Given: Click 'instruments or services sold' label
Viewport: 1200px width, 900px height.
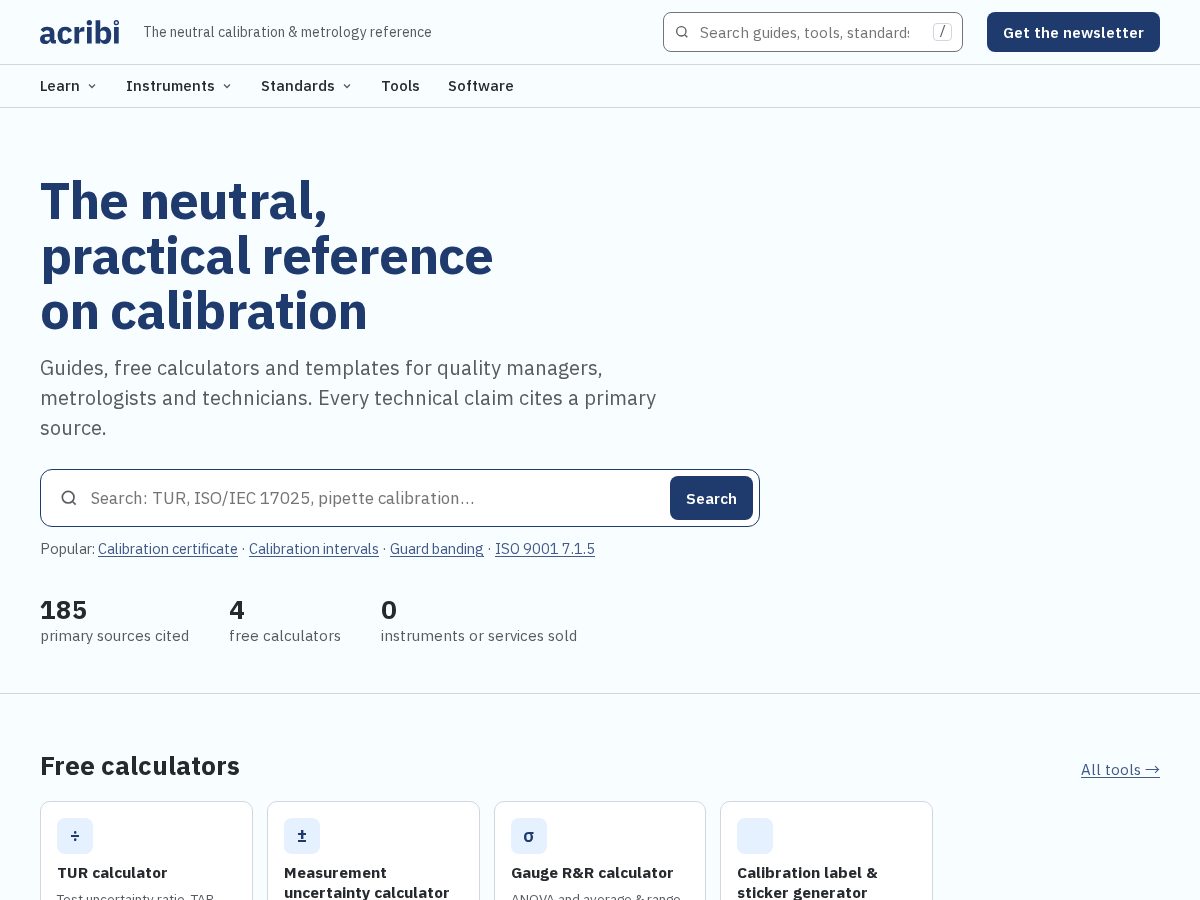Looking at the screenshot, I should click(479, 636).
